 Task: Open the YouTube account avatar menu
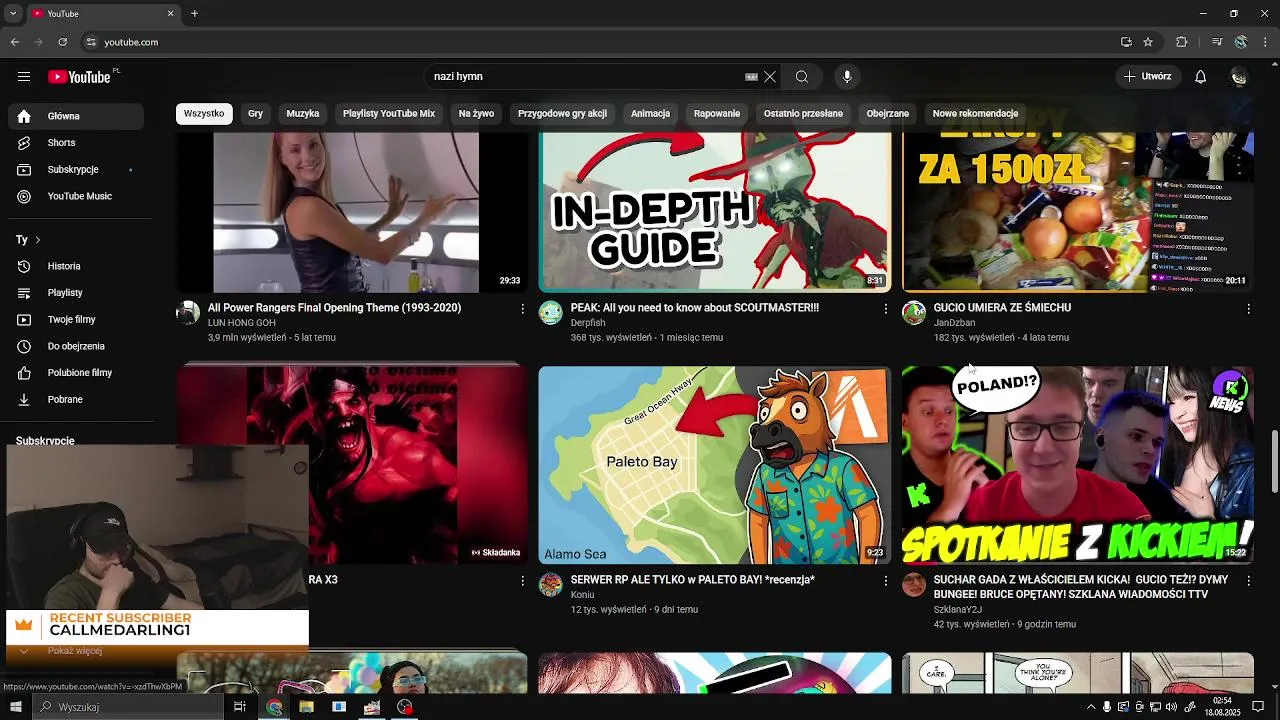click(1239, 77)
